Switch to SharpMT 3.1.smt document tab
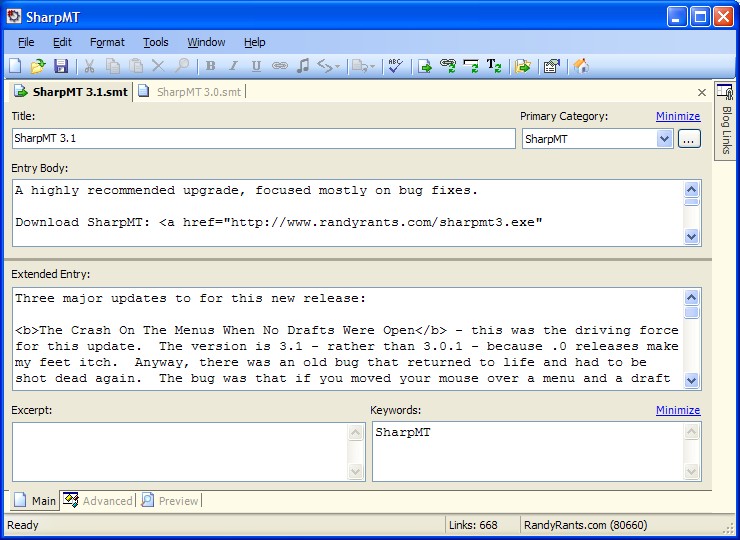Image resolution: width=740 pixels, height=540 pixels. click(71, 92)
